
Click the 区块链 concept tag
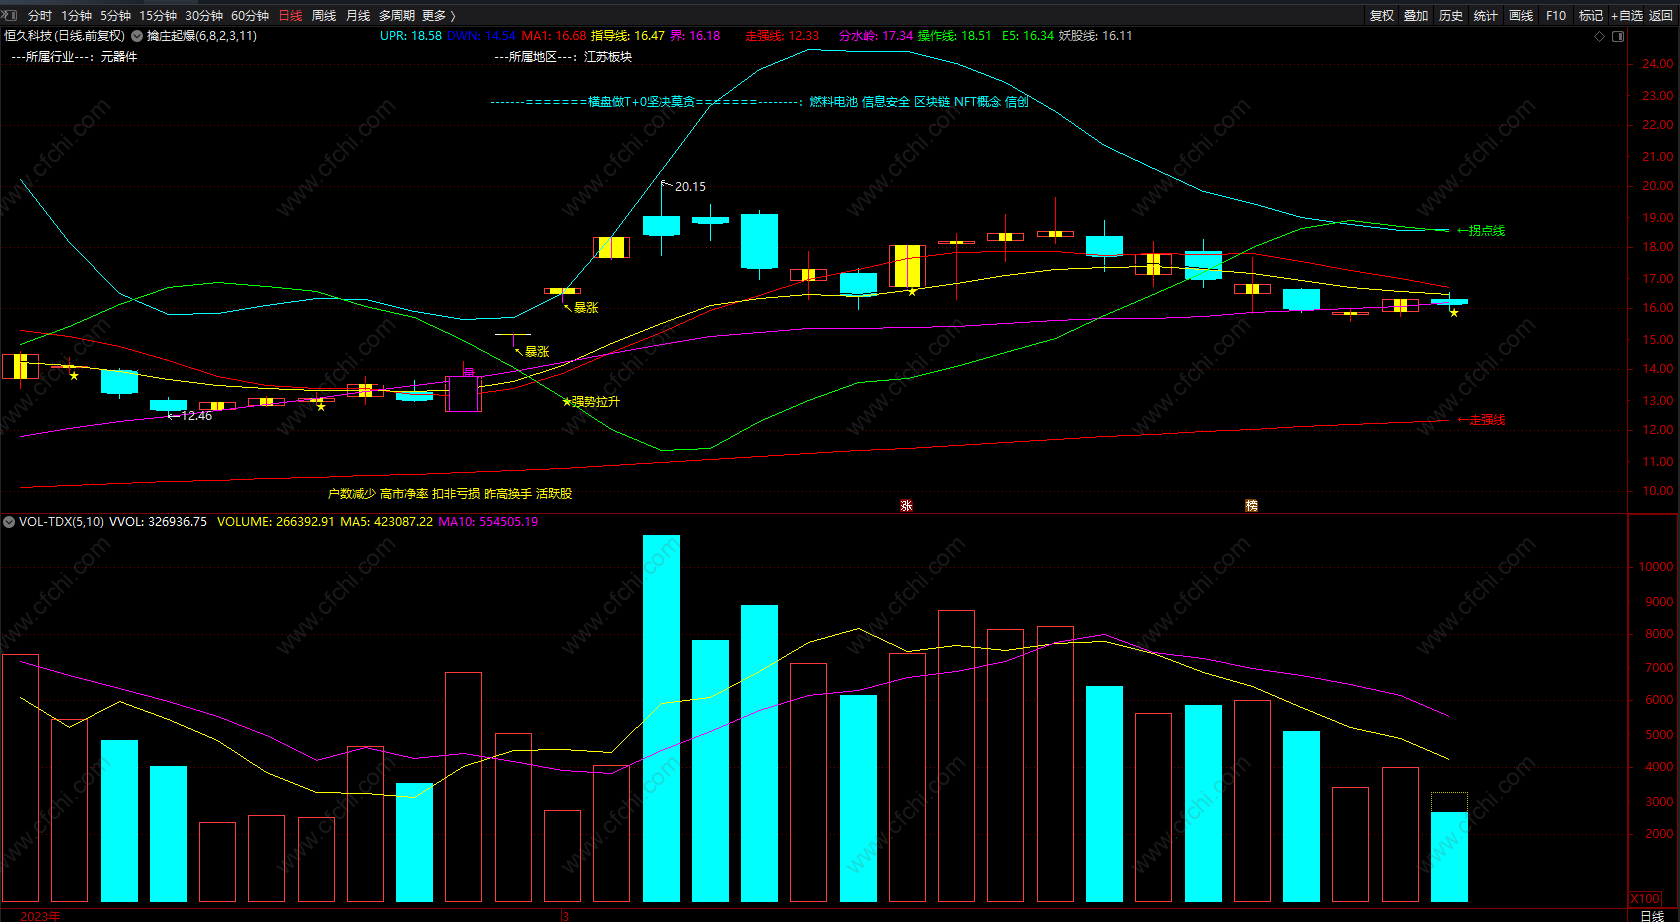coord(932,102)
